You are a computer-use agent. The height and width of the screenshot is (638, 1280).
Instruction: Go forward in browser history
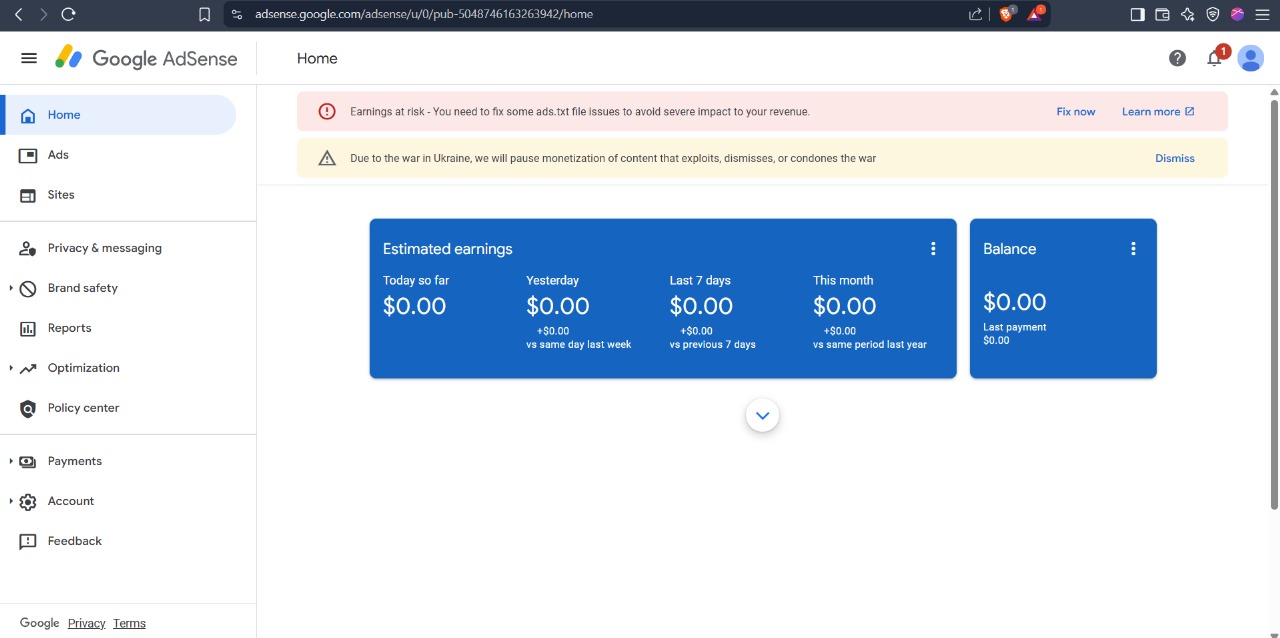tap(42, 14)
